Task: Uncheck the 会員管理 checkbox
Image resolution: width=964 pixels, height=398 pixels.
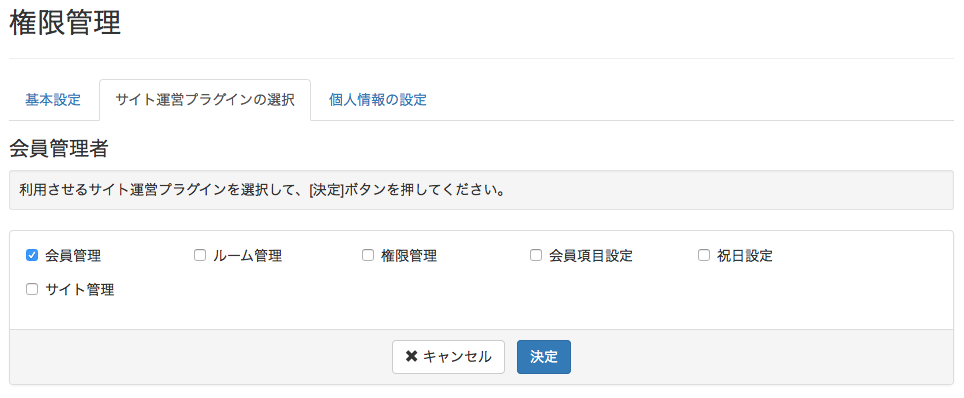Action: pyautogui.click(x=32, y=255)
